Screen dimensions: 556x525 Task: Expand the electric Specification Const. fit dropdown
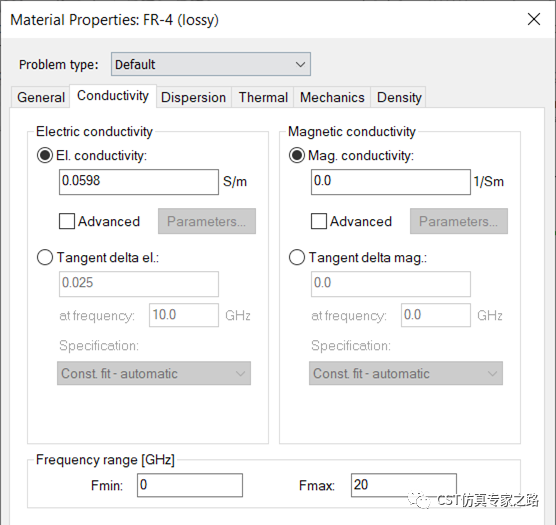pyautogui.click(x=154, y=373)
